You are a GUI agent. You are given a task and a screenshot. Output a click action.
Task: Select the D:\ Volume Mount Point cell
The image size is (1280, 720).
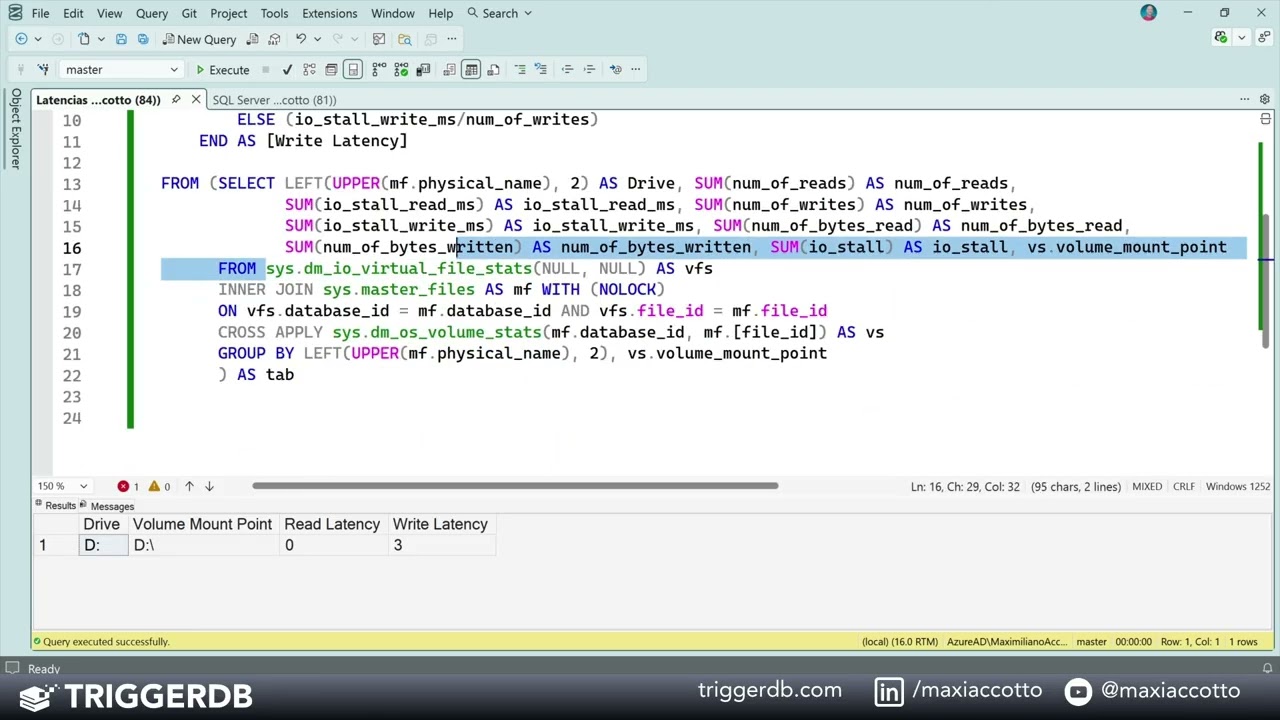coord(203,545)
